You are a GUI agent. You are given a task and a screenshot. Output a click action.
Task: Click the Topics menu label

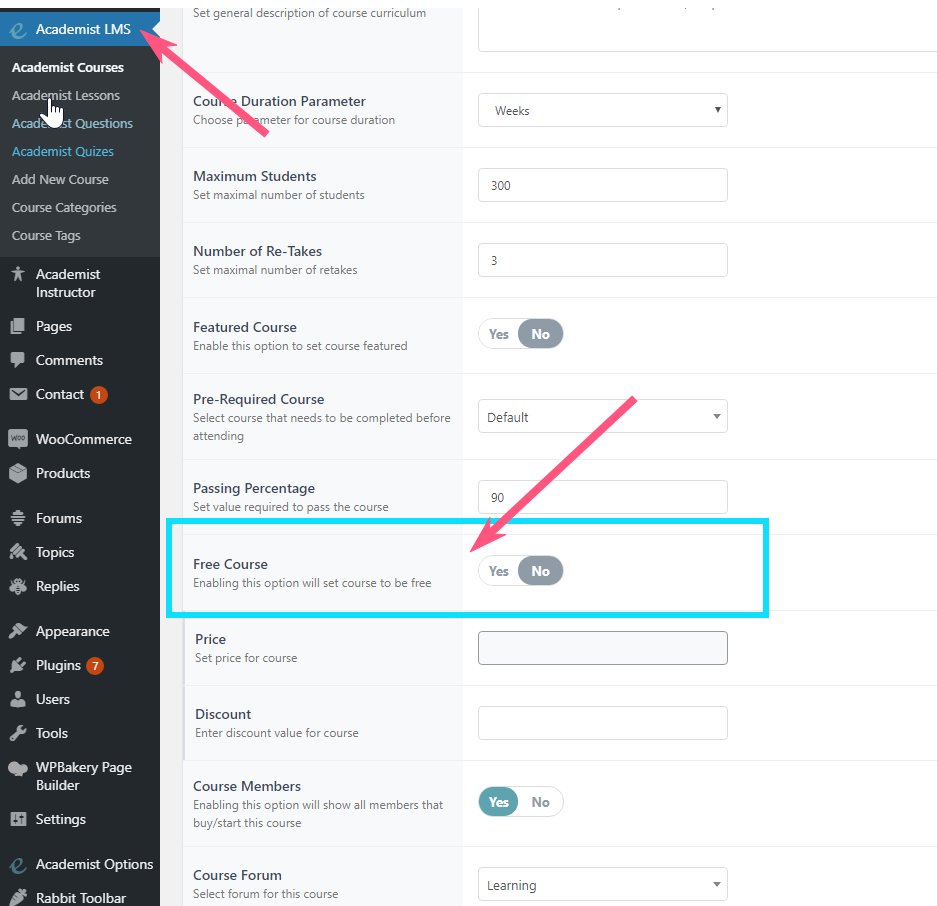[x=55, y=552]
